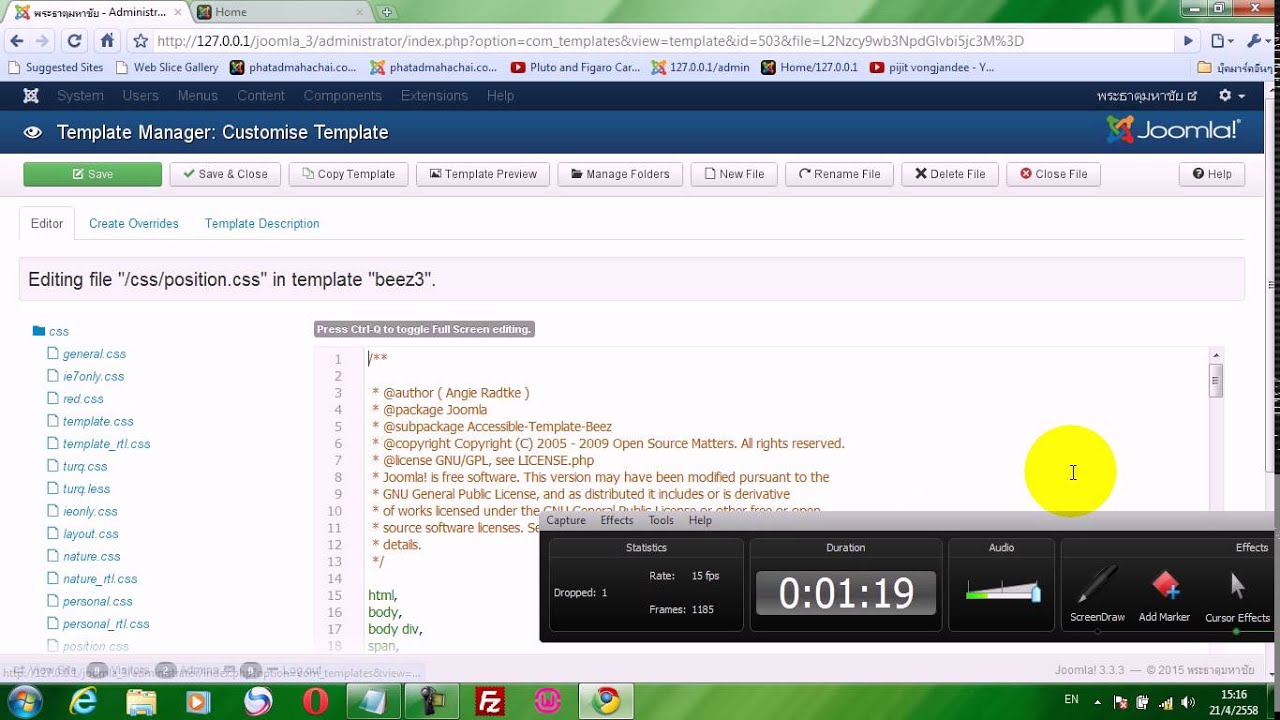The width and height of the screenshot is (1280, 720).
Task: Click the site name link in admin bar
Action: click(x=1146, y=96)
